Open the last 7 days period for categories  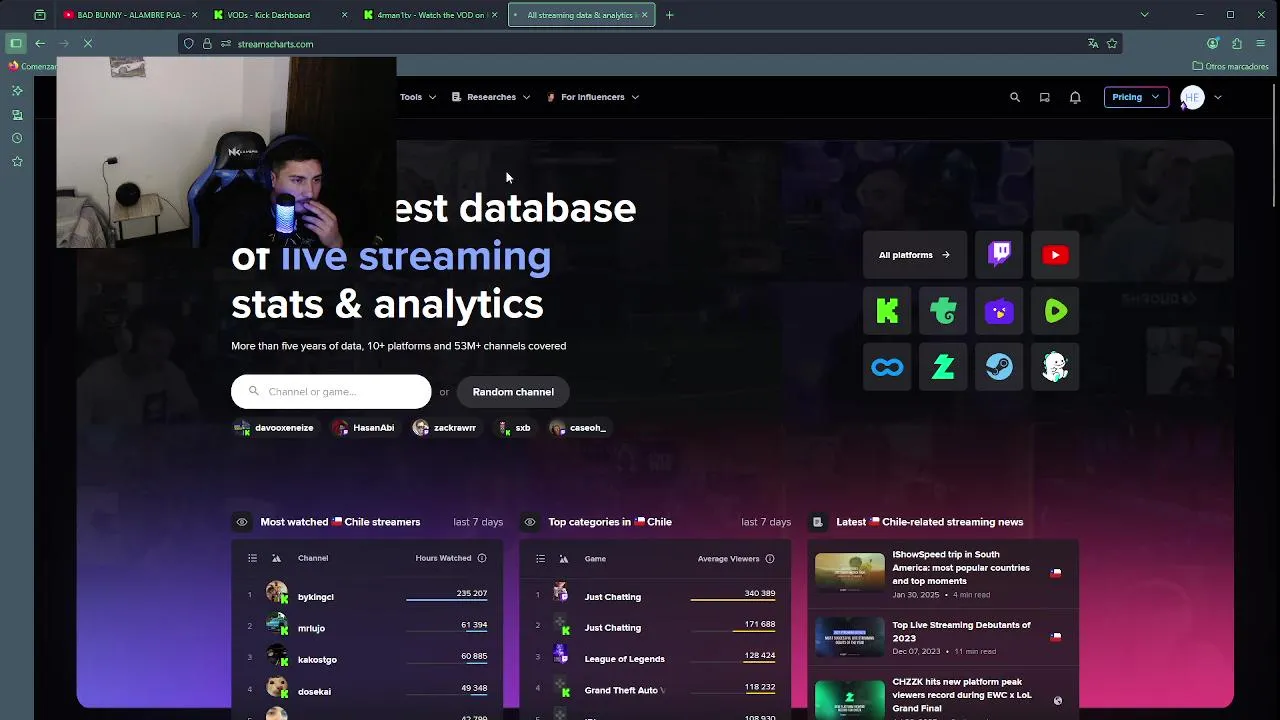tap(766, 522)
